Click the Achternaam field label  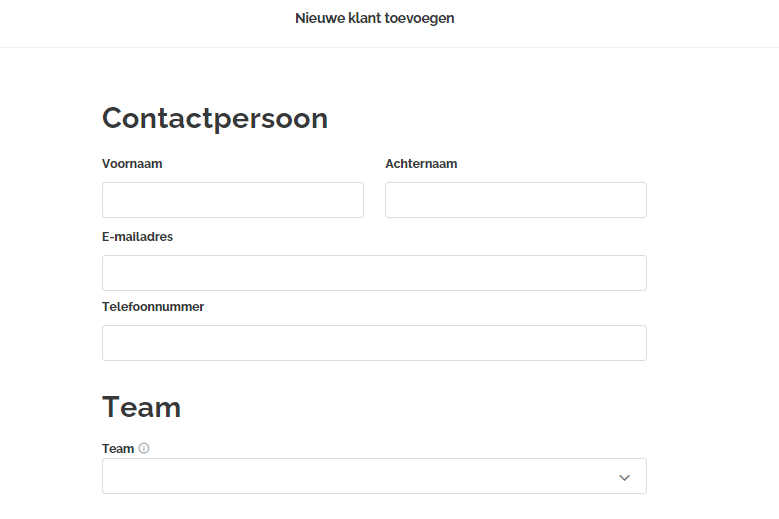[421, 164]
